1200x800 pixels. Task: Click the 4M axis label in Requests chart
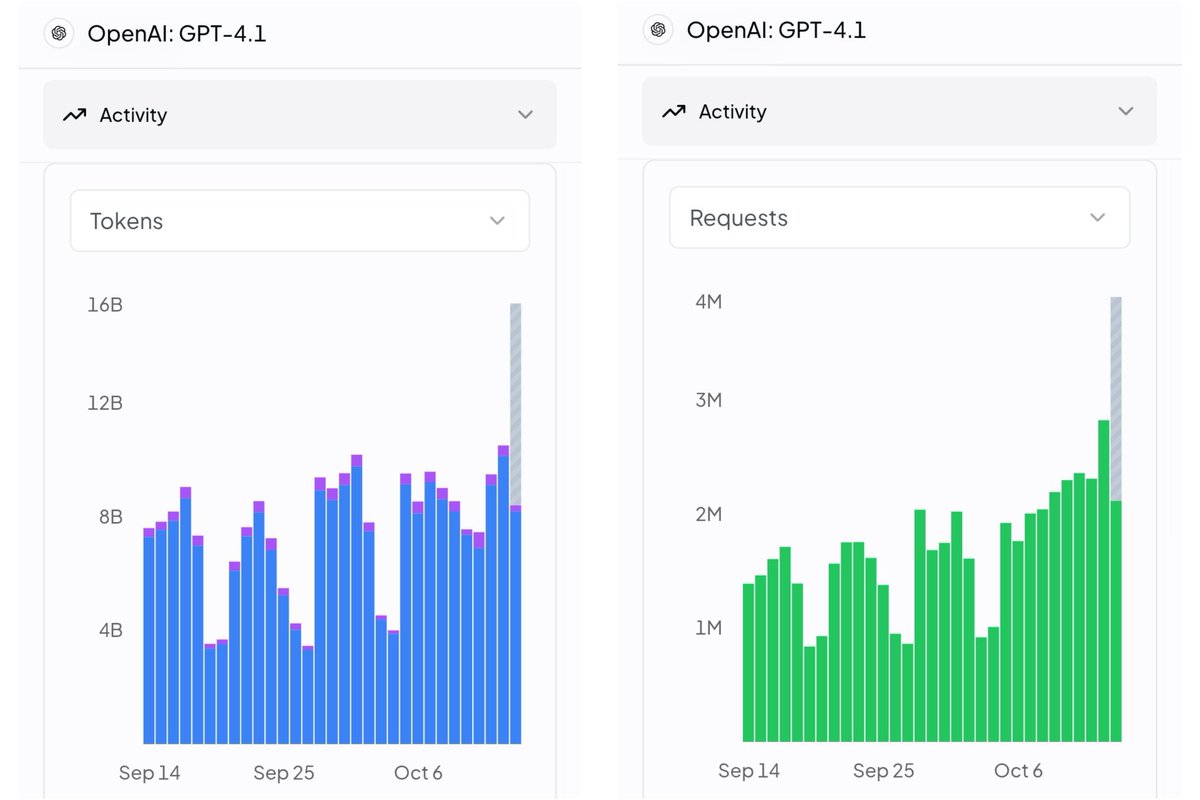pos(708,301)
